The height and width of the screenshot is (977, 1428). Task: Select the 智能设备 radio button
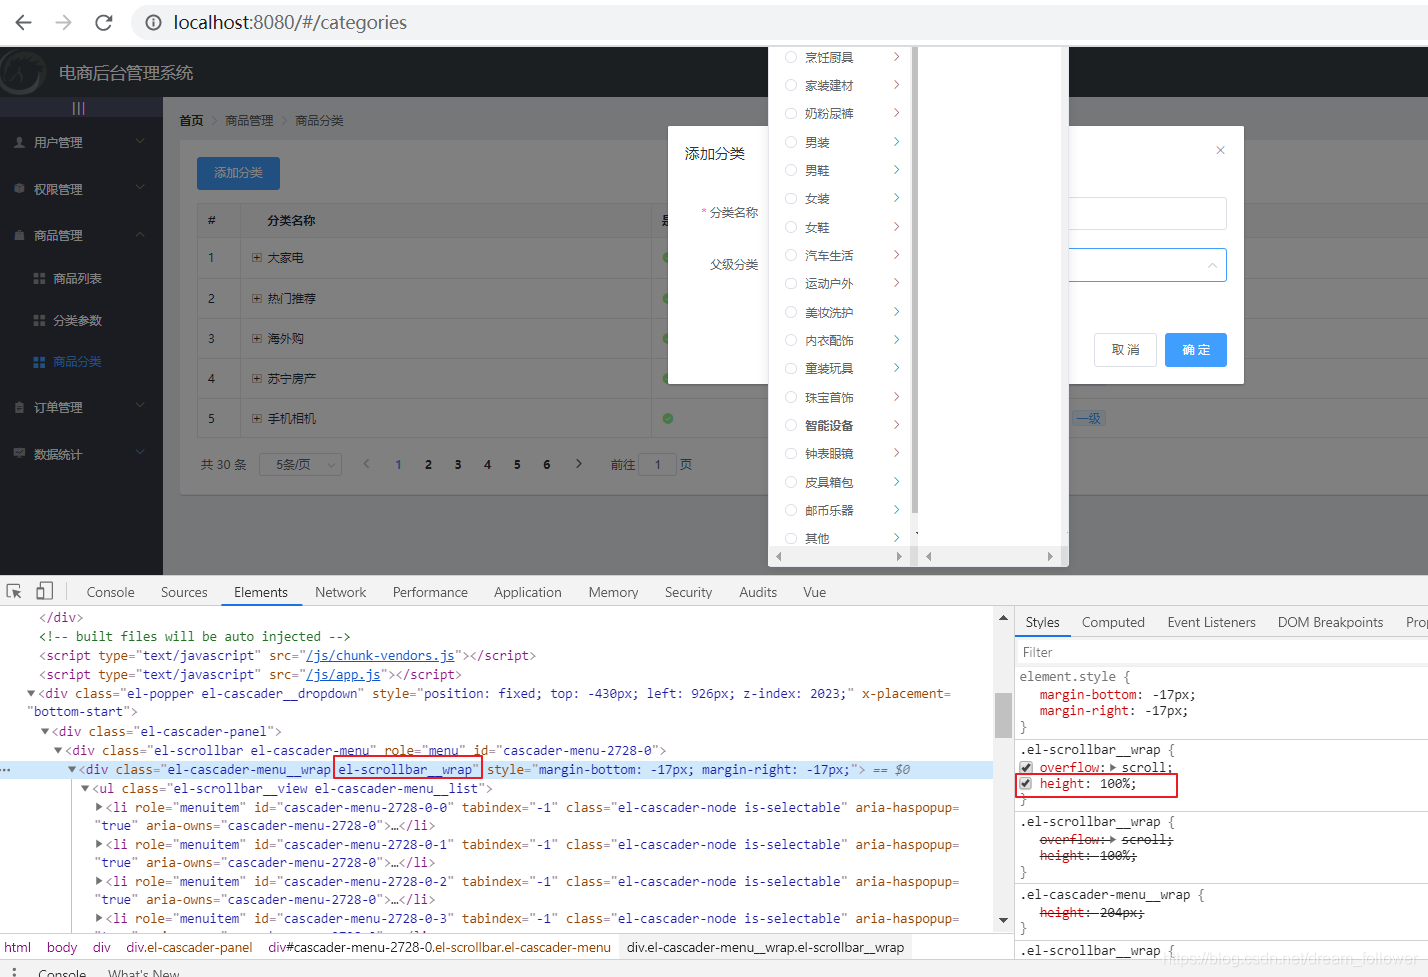pyautogui.click(x=791, y=425)
